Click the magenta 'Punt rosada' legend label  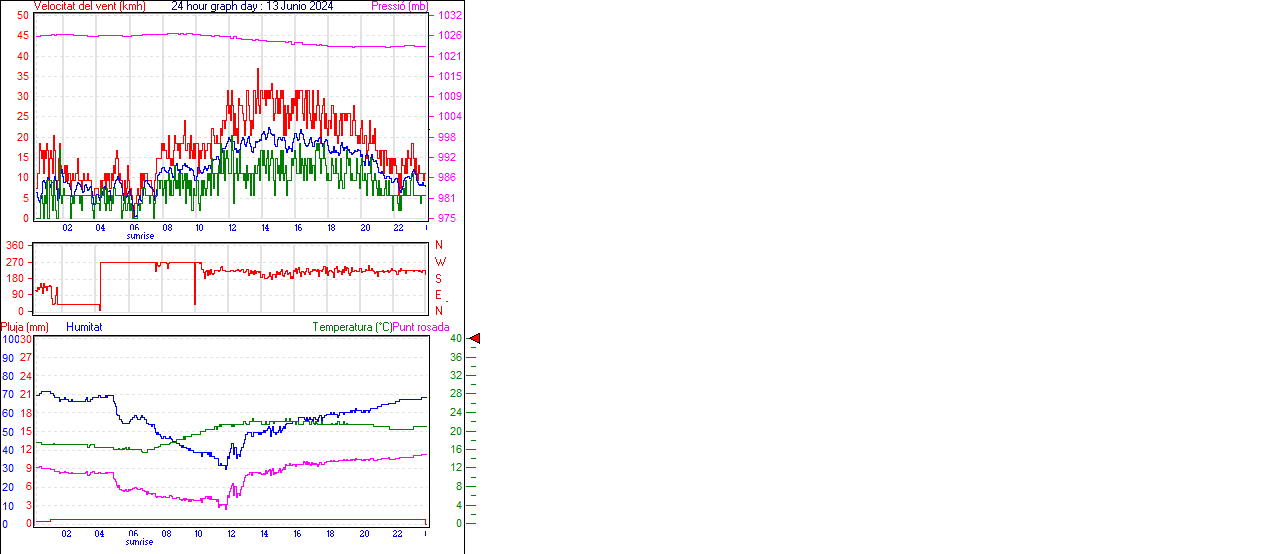click(421, 327)
